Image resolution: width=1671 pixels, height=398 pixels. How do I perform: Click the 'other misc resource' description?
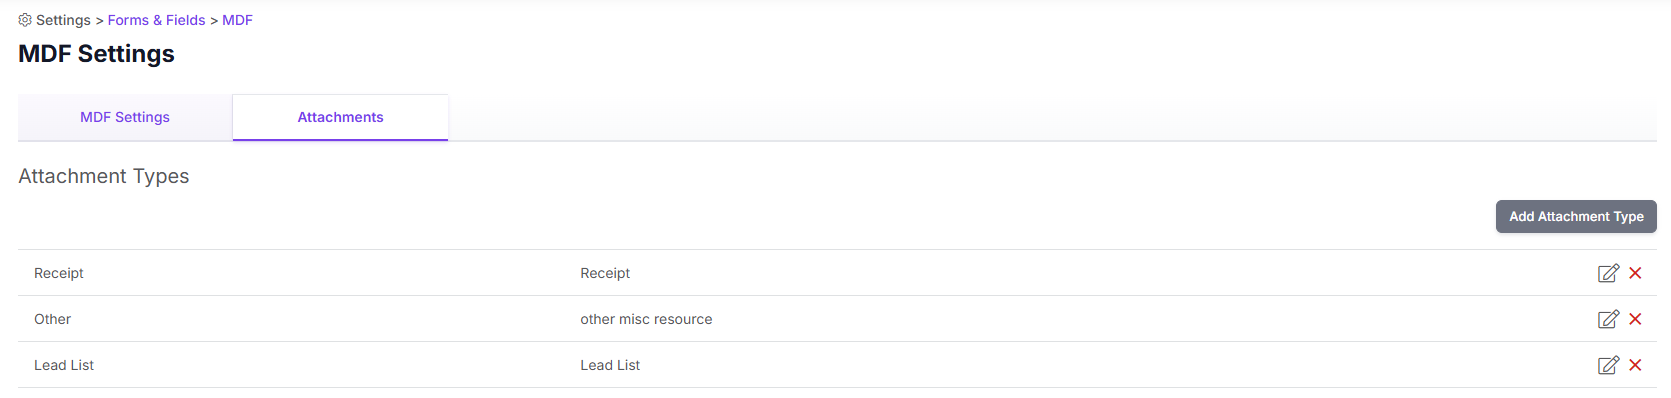click(646, 319)
